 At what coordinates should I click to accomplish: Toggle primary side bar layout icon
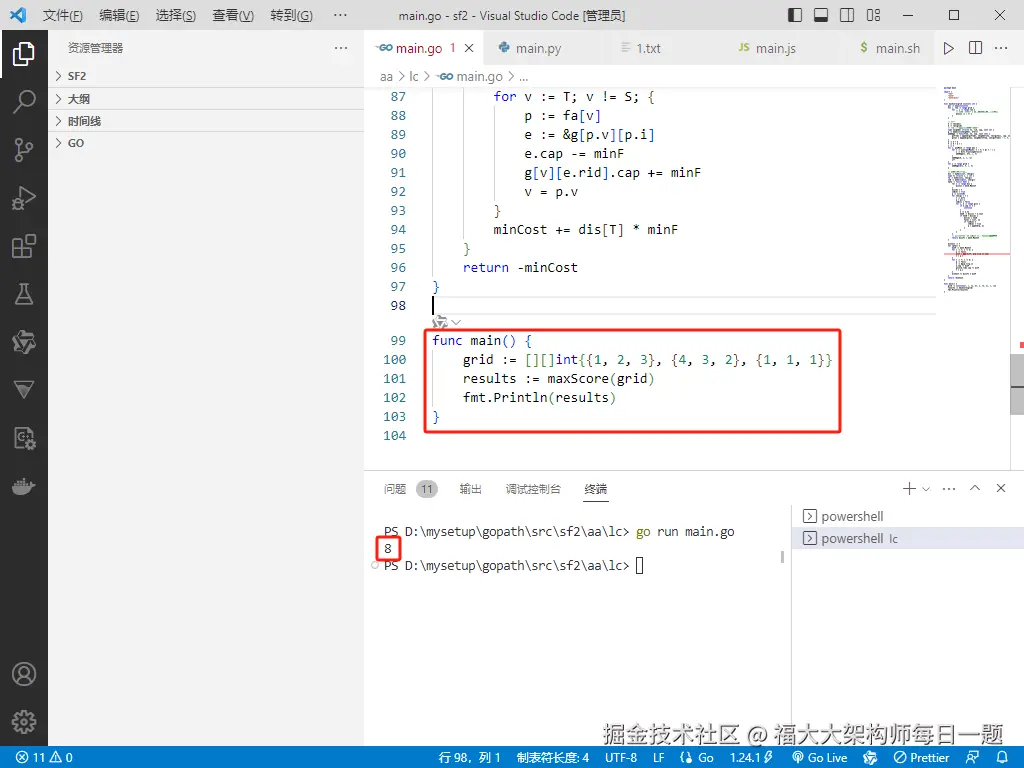pyautogui.click(x=795, y=15)
